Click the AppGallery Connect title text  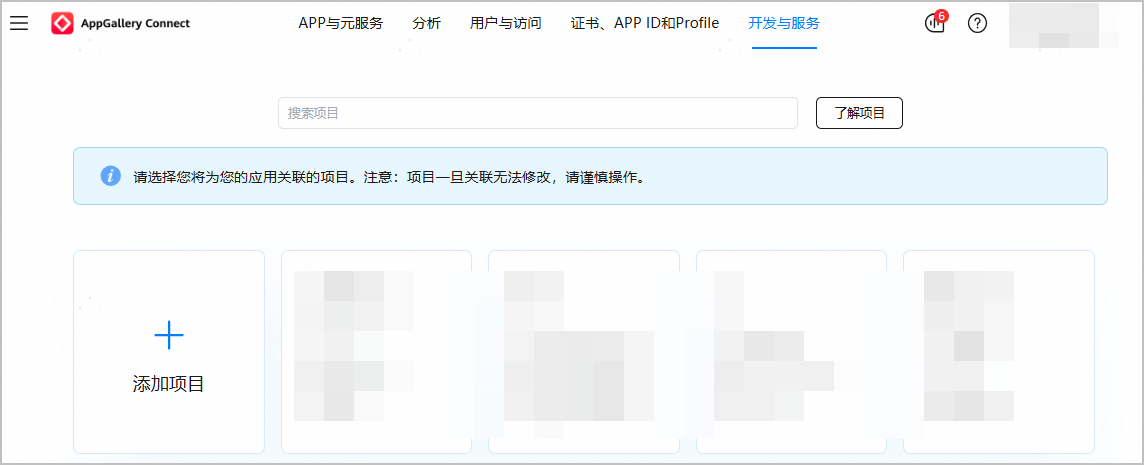point(135,23)
